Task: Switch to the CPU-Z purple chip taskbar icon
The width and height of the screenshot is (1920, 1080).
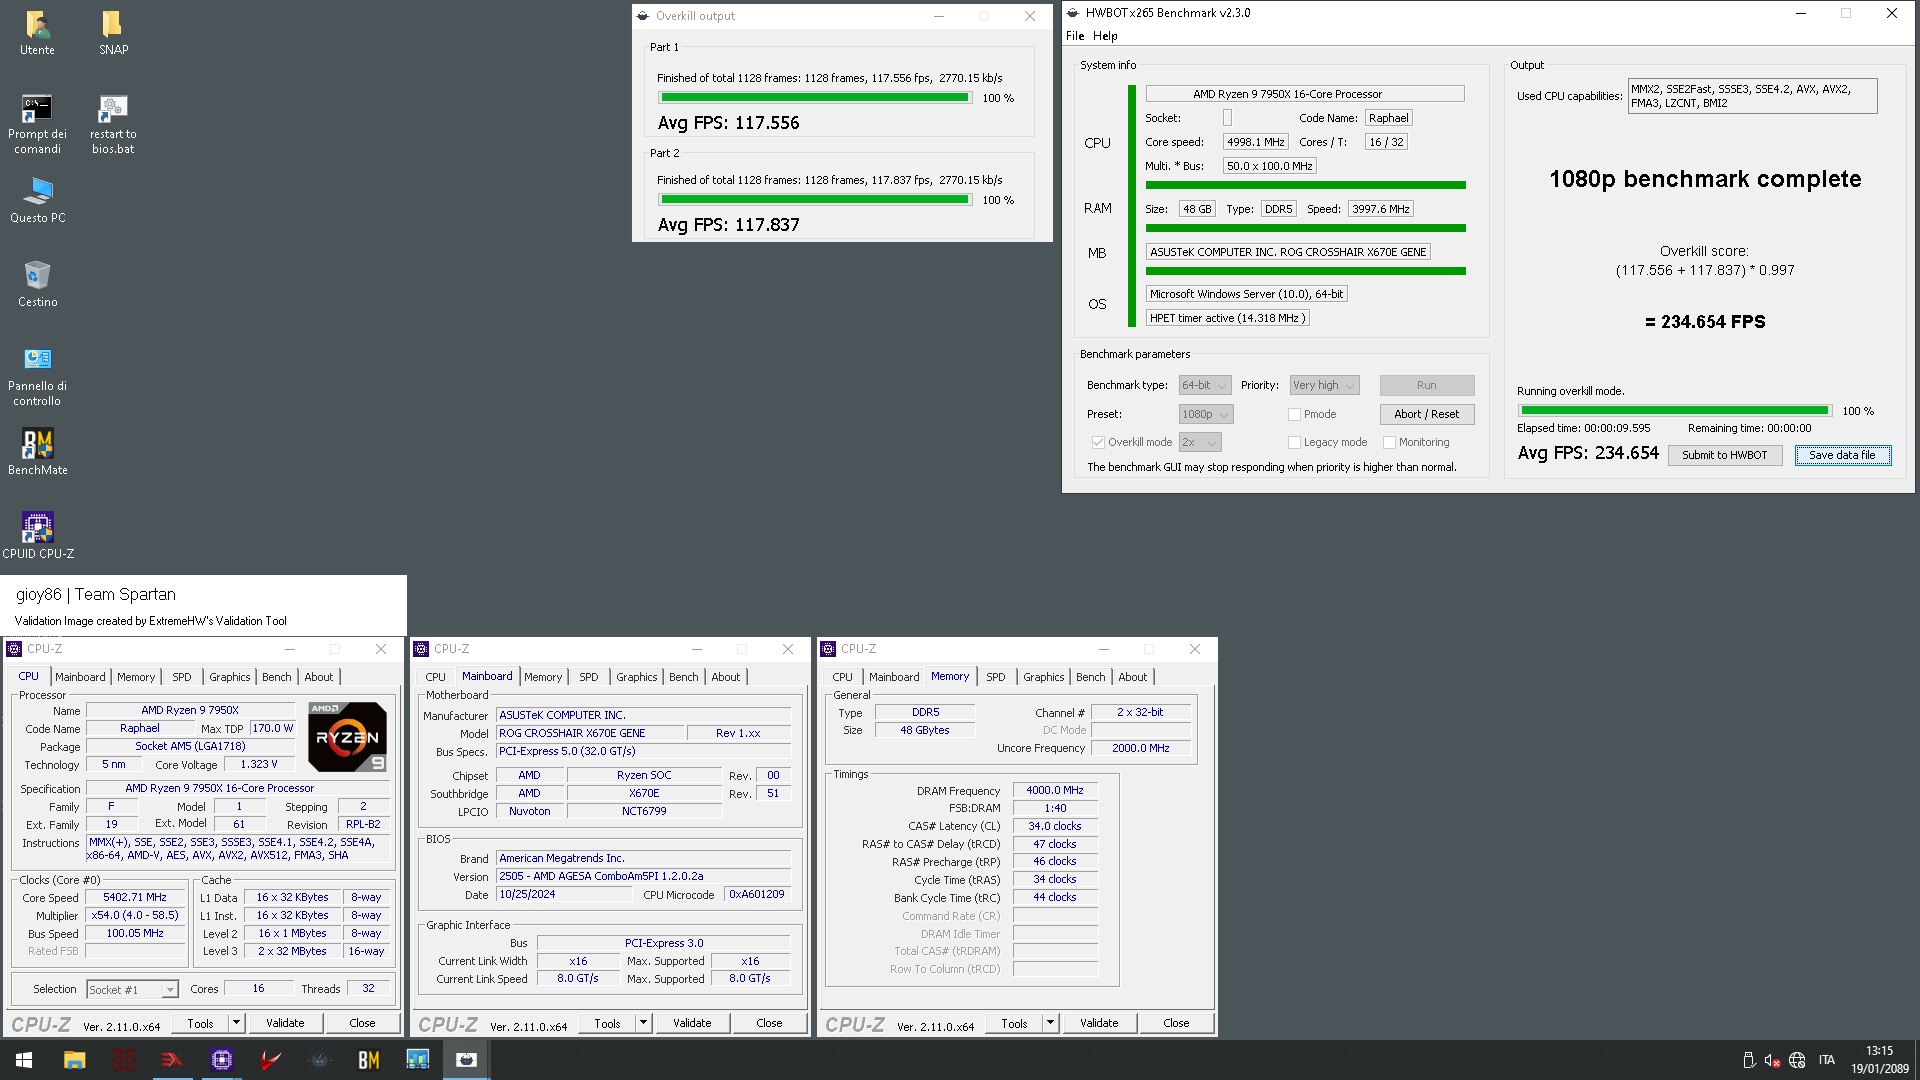Action: pyautogui.click(x=222, y=1060)
